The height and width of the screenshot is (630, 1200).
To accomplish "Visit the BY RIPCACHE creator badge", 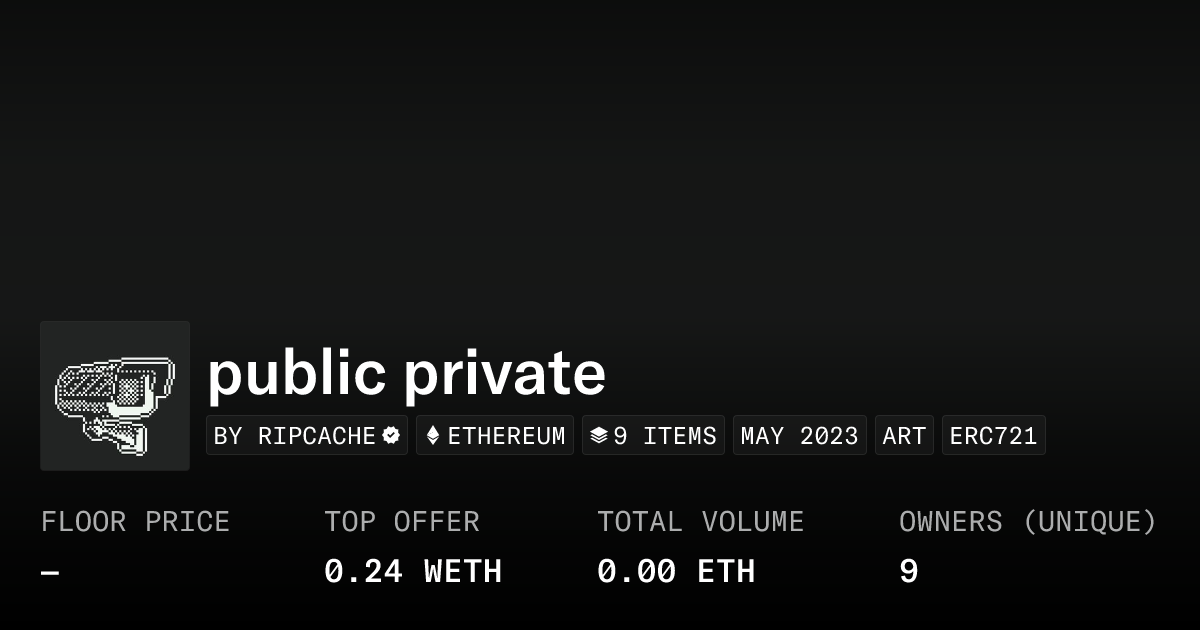I will 306,435.
